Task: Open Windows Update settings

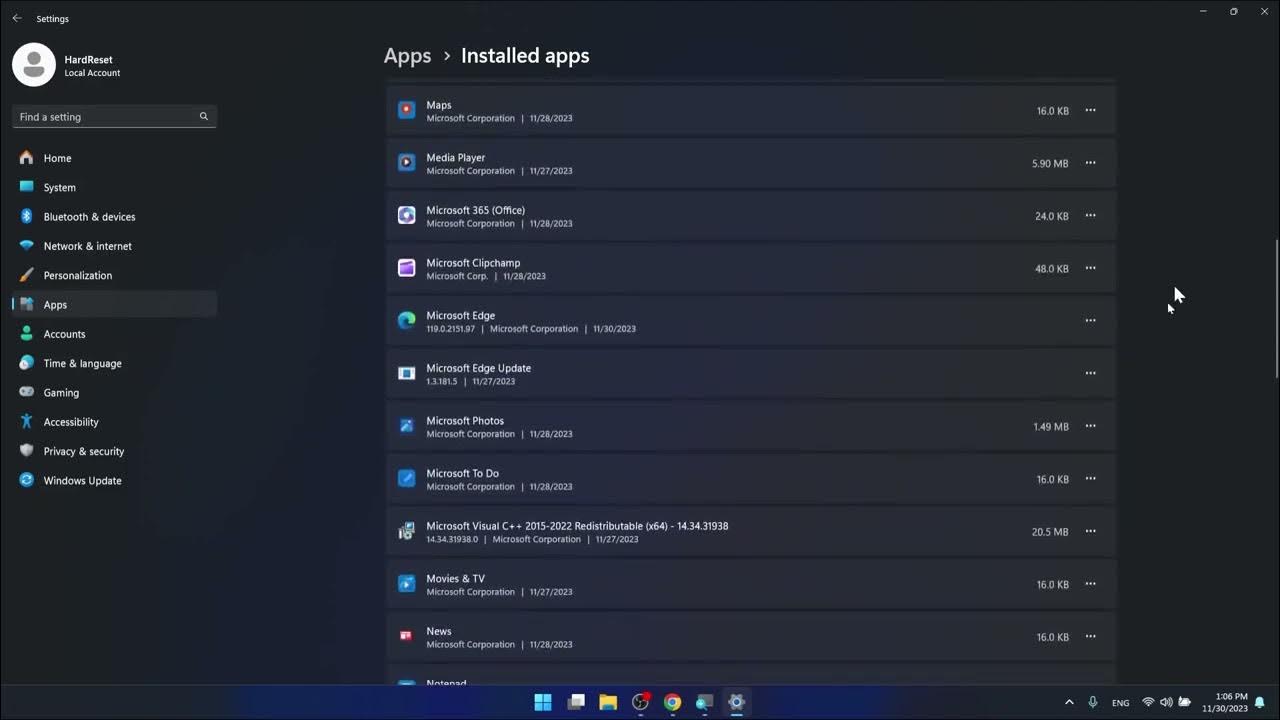Action: tap(82, 480)
